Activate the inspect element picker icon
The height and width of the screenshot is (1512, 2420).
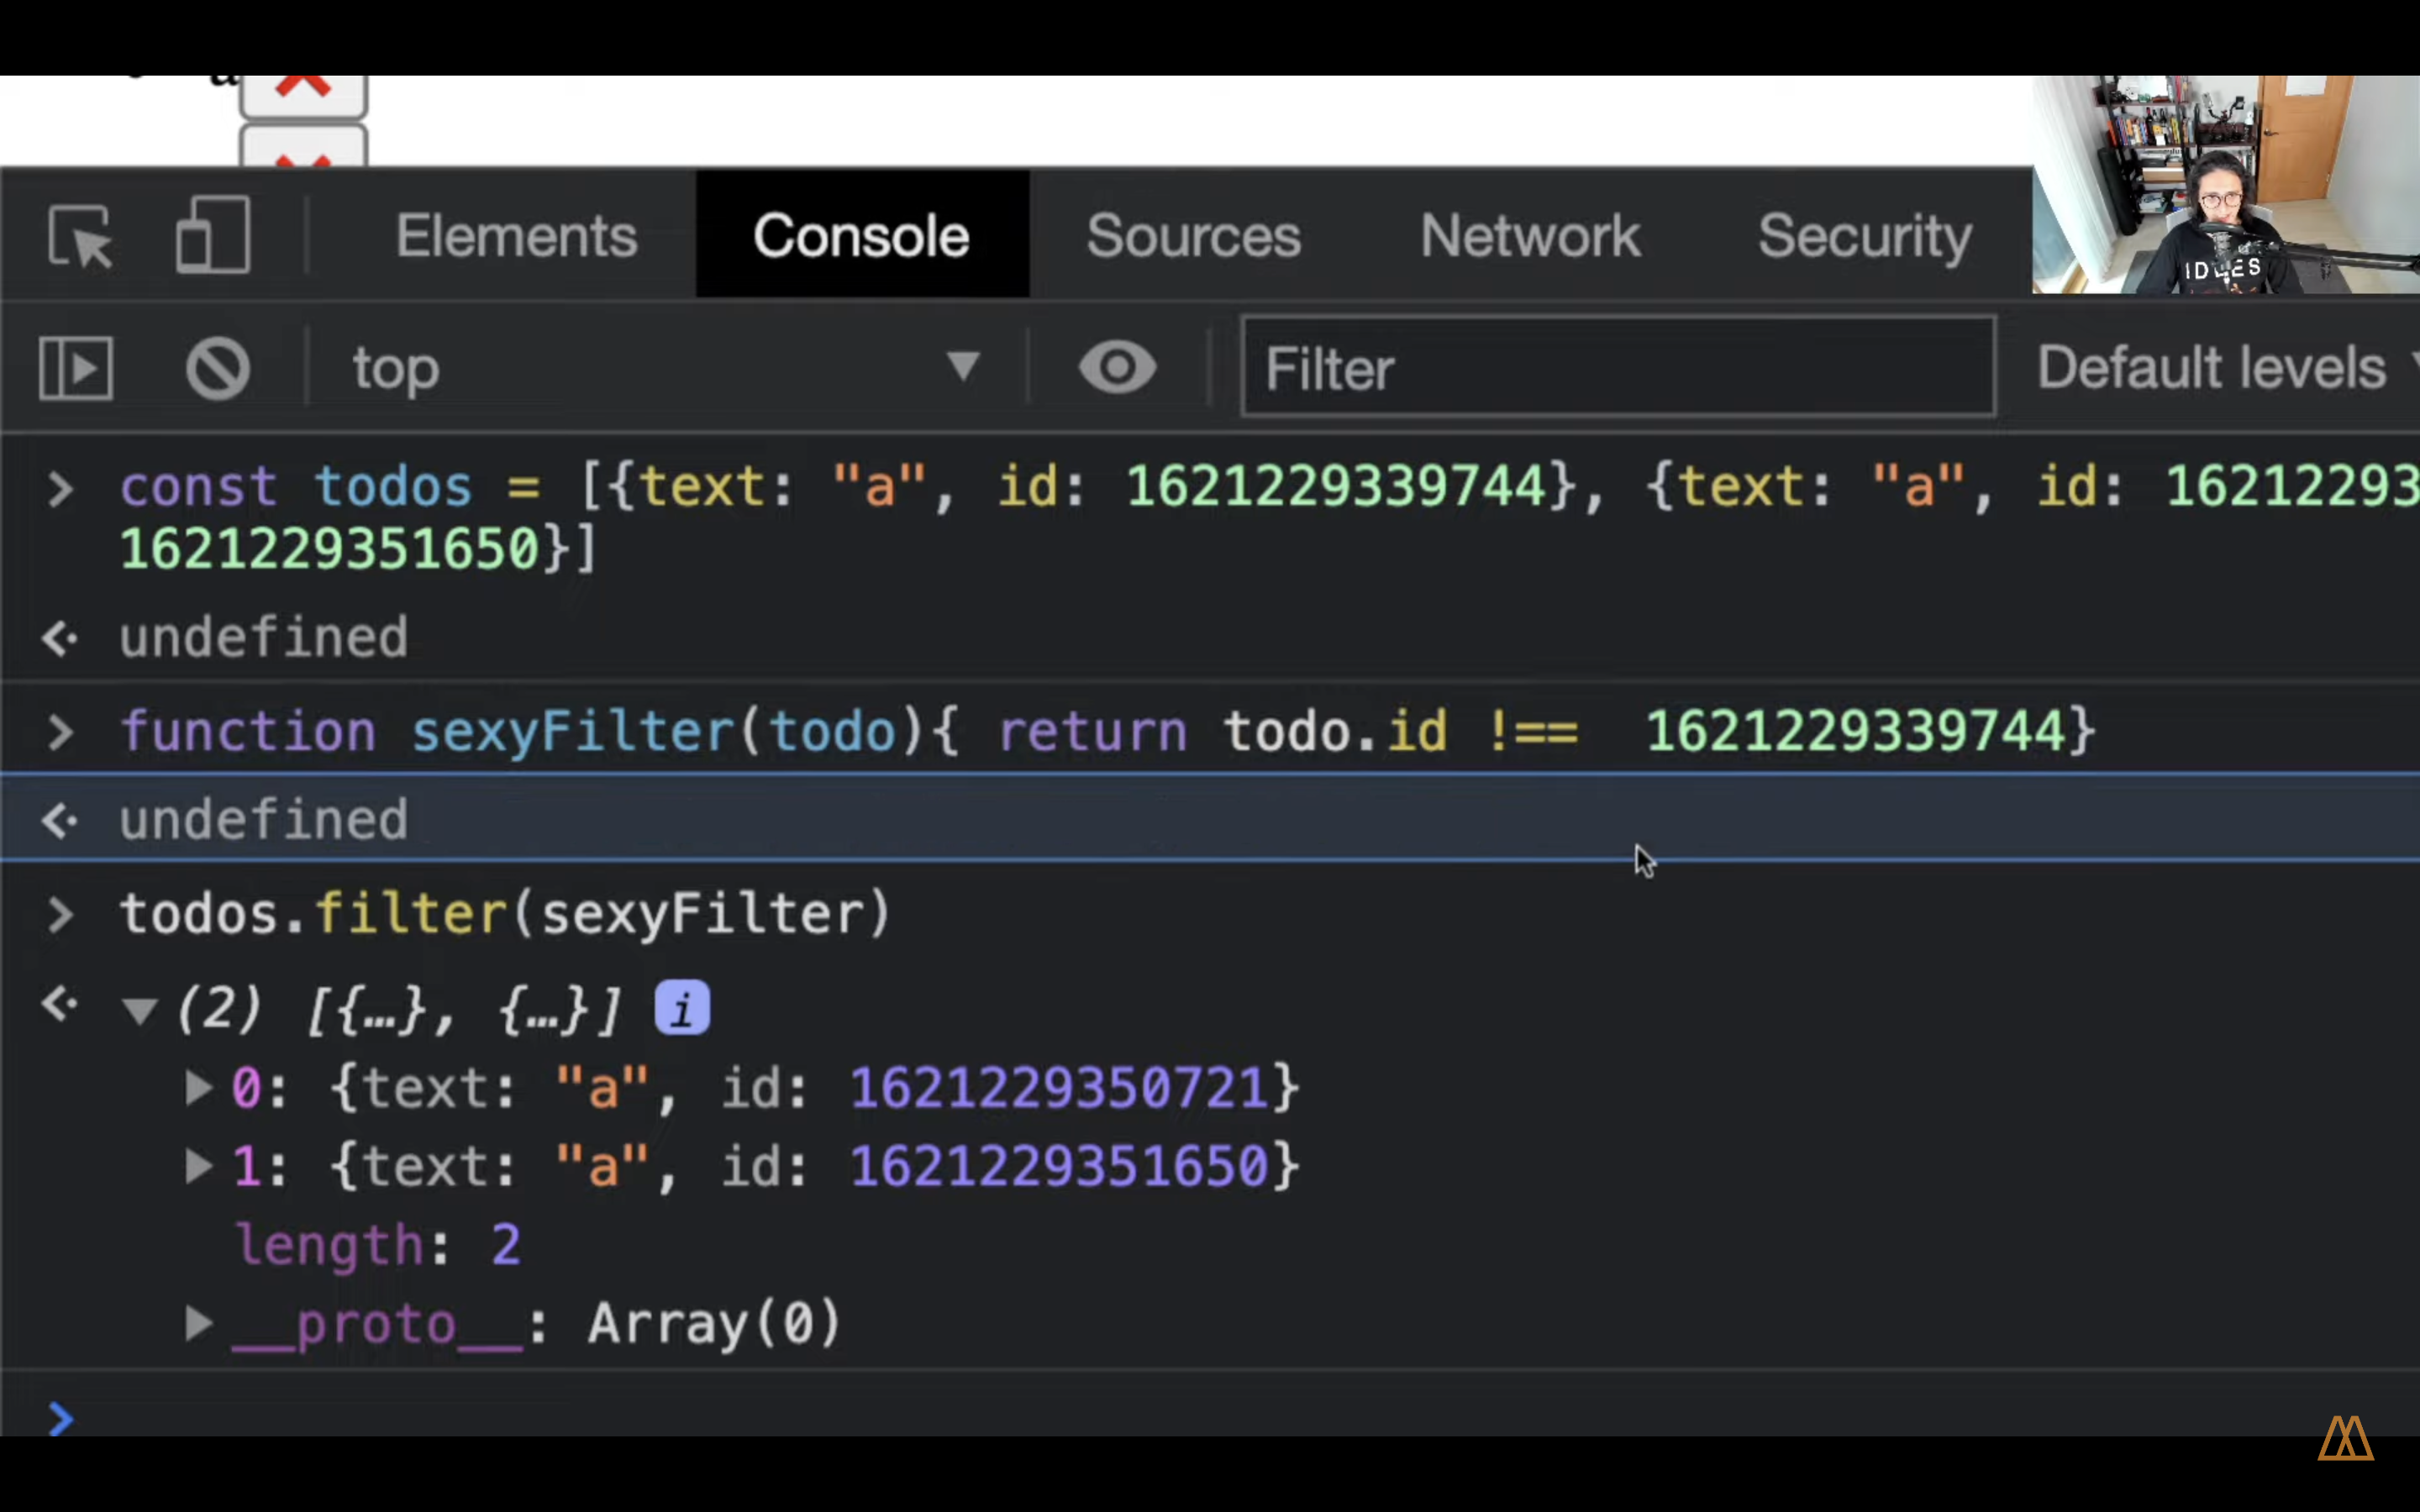click(80, 236)
